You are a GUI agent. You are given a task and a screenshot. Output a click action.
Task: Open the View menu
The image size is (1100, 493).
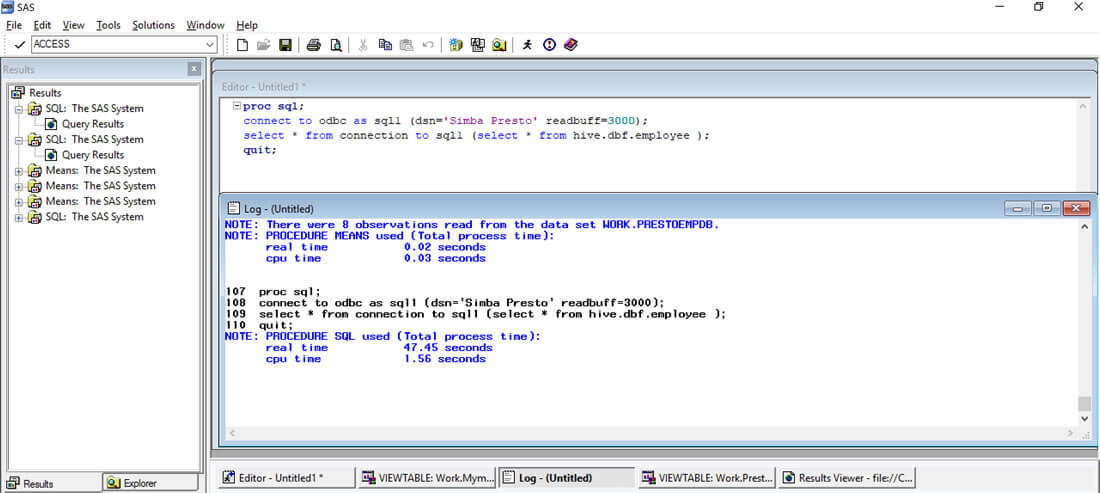coord(74,25)
